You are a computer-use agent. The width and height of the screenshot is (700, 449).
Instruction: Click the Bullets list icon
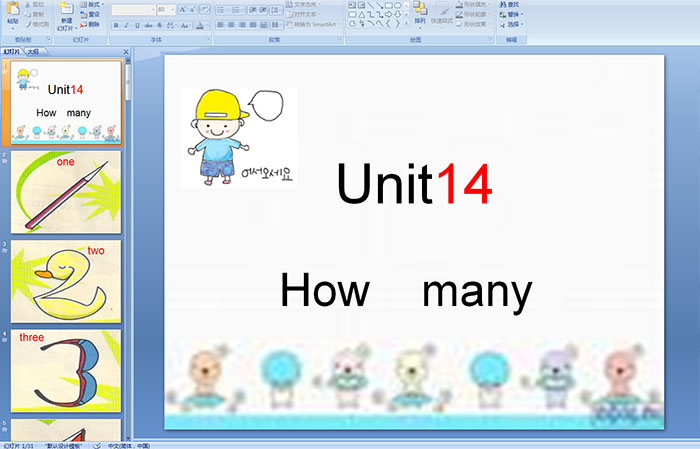tap(222, 9)
